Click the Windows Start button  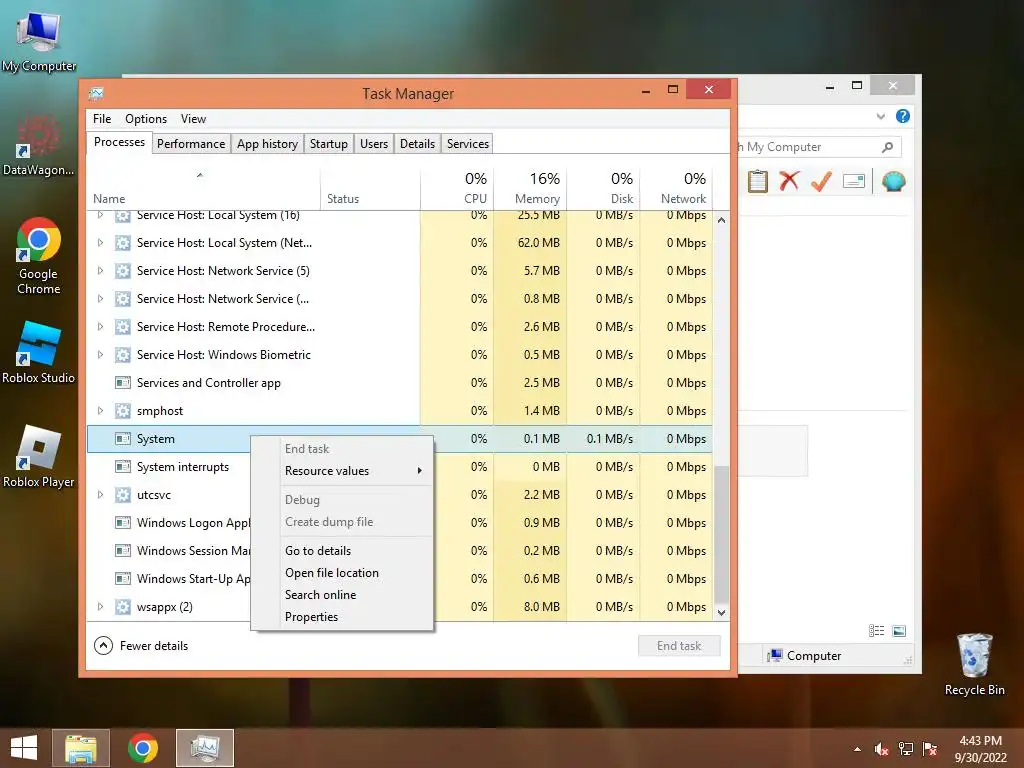pyautogui.click(x=24, y=748)
